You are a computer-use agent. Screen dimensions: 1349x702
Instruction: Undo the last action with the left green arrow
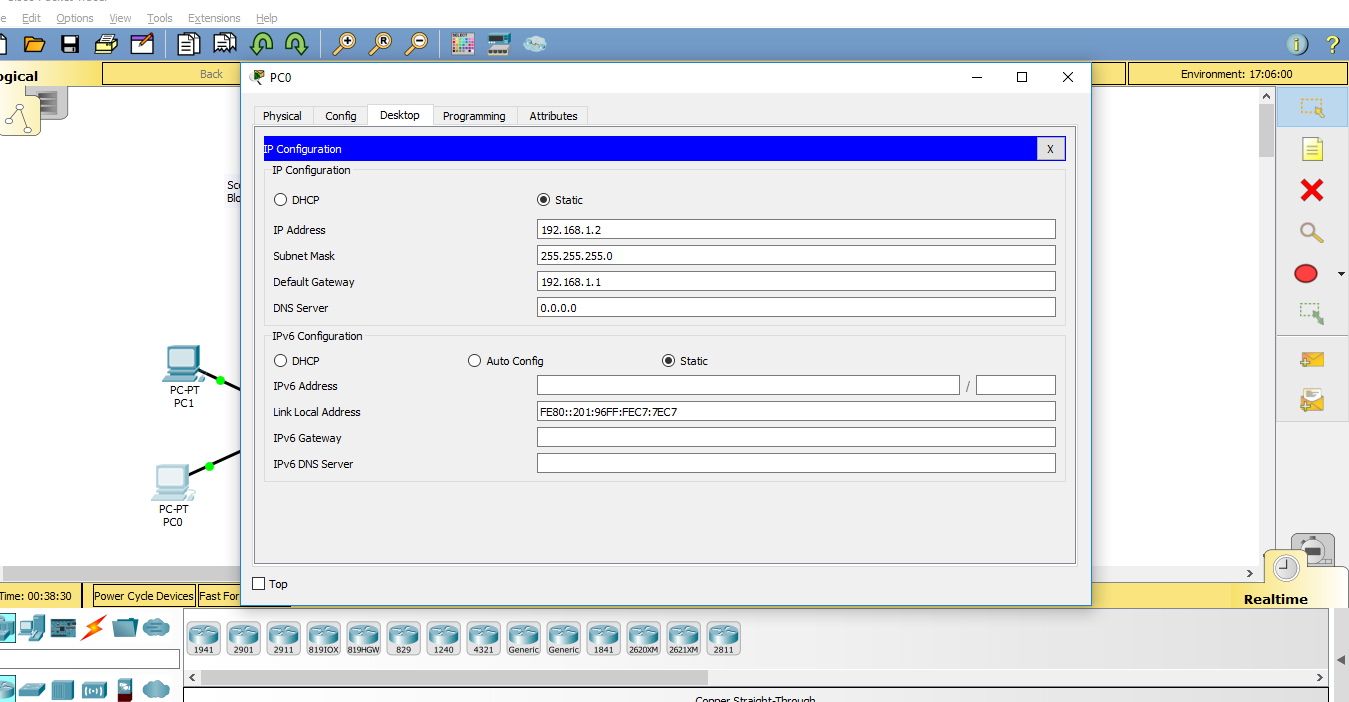[262, 44]
